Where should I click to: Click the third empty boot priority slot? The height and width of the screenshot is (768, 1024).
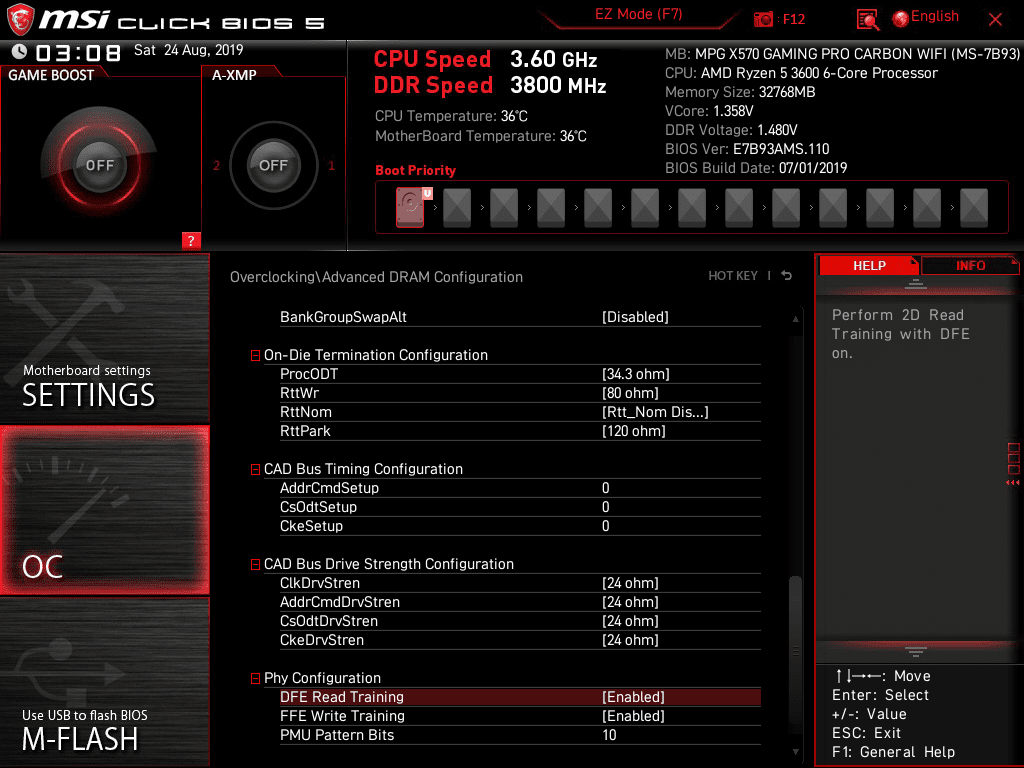pyautogui.click(x=551, y=208)
